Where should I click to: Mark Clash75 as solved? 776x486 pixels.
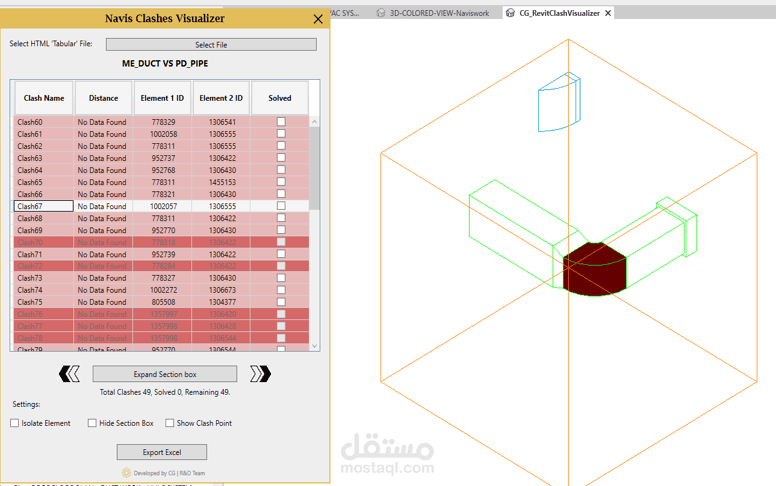pos(281,302)
